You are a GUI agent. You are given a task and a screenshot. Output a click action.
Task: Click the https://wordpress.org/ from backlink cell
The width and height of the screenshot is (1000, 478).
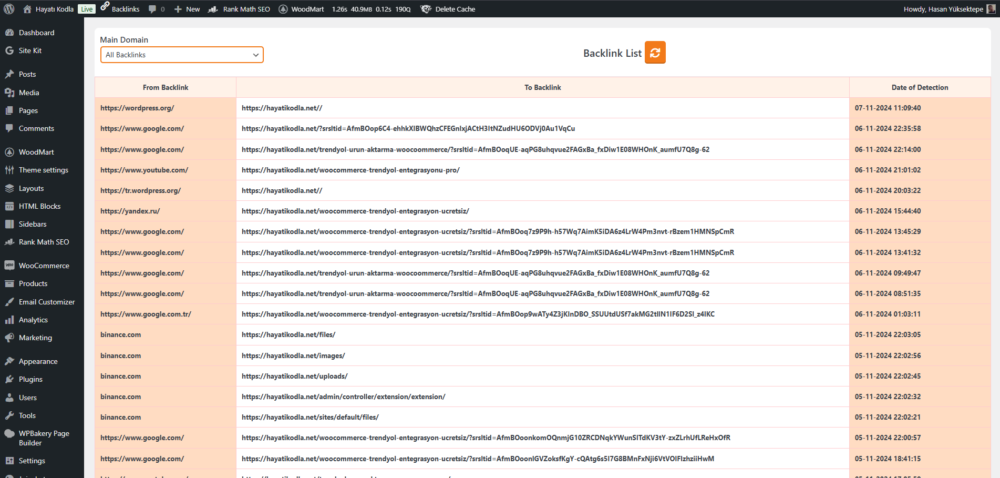point(165,108)
